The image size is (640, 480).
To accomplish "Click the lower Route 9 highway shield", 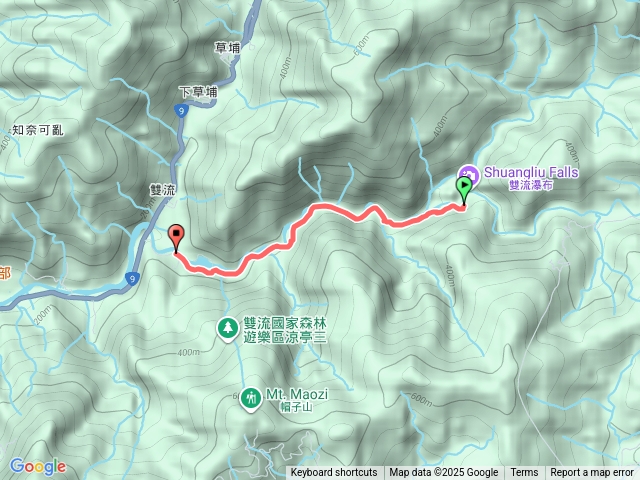I will 132,278.
